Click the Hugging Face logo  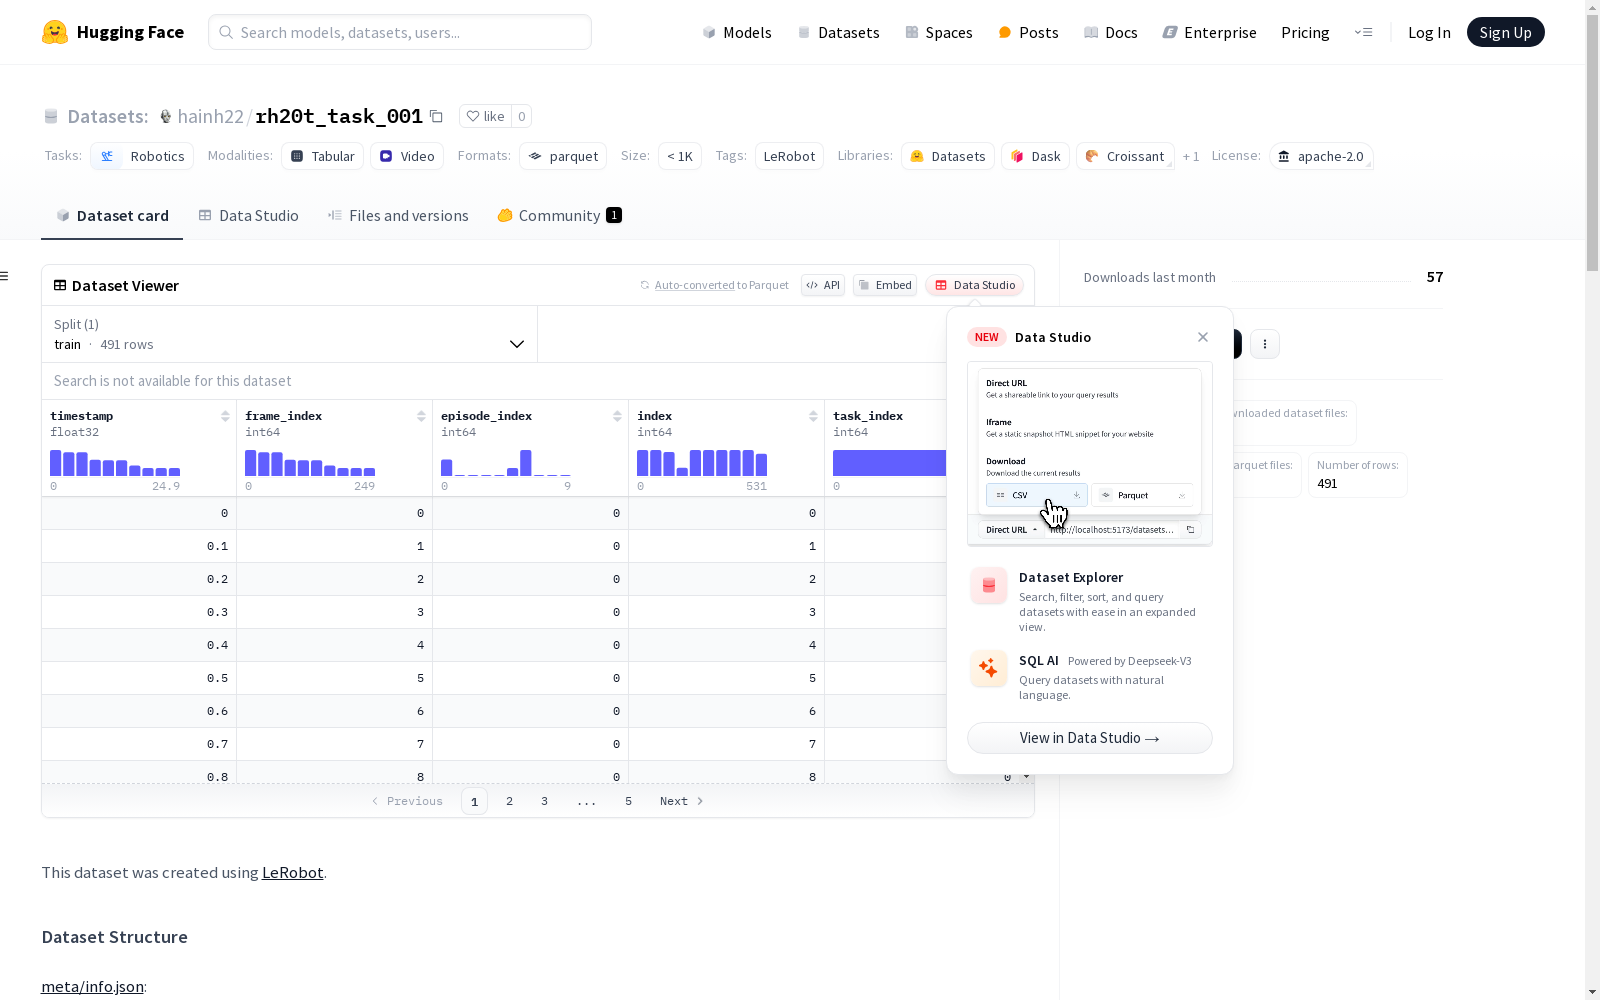pos(113,32)
